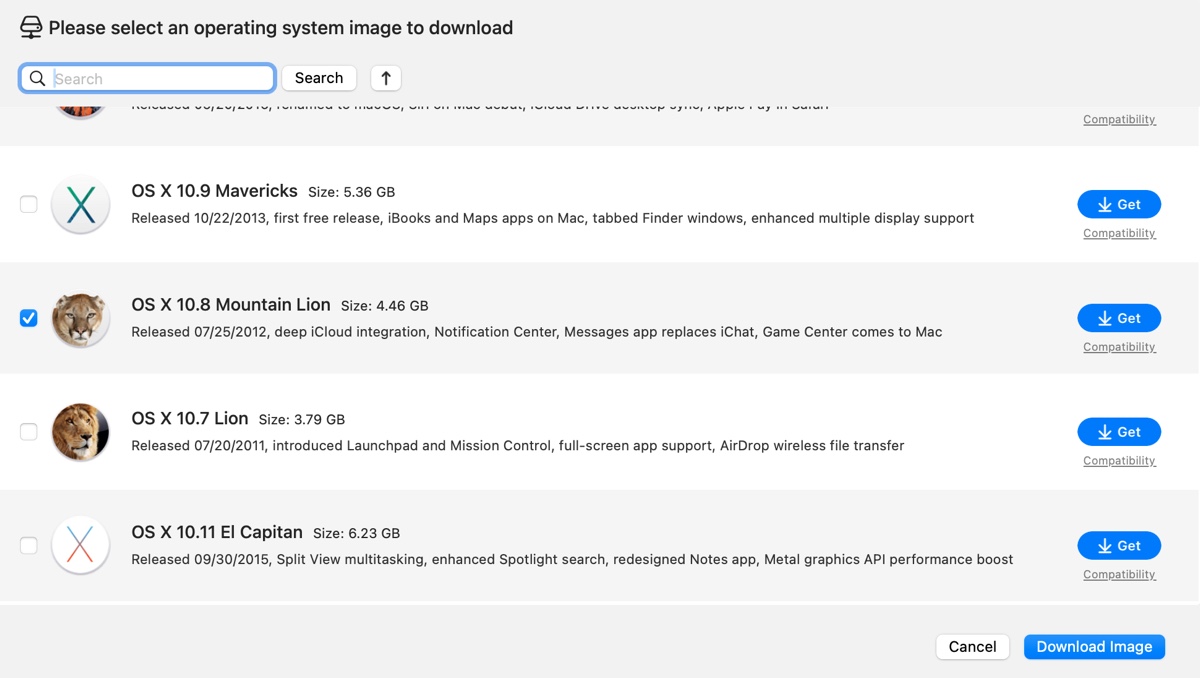The height and width of the screenshot is (678, 1200).
Task: Click the Mountain Lion artwork icon
Action: [x=80, y=319]
